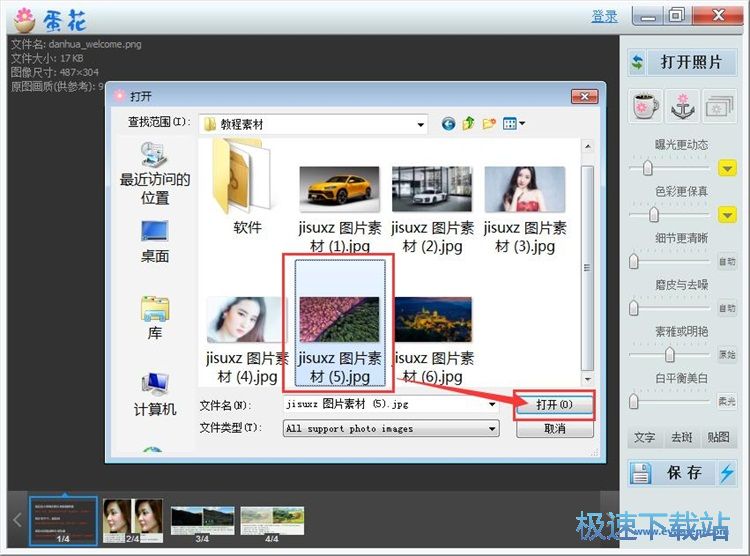Screen dimensions: 750x556
Task: Select 桌面 in the places sidebar
Action: click(x=155, y=240)
